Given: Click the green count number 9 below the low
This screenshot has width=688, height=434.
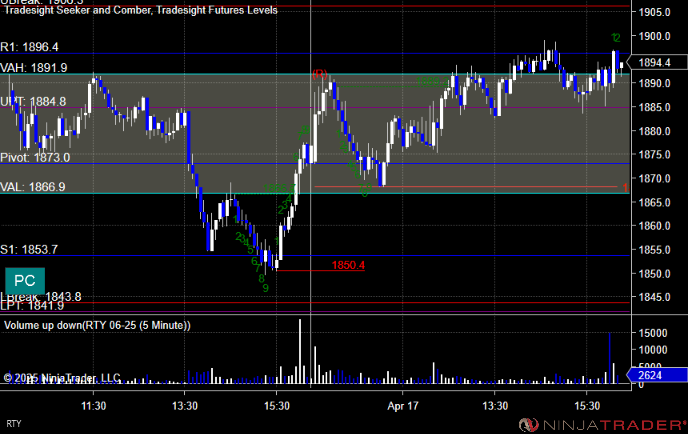Looking at the screenshot, I should coord(265,288).
